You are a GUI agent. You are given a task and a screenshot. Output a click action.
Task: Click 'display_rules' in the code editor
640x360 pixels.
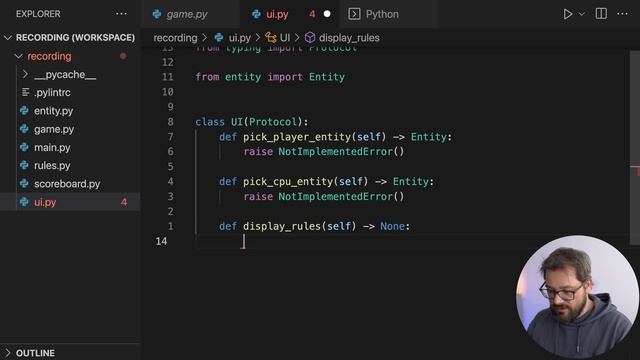(282, 226)
